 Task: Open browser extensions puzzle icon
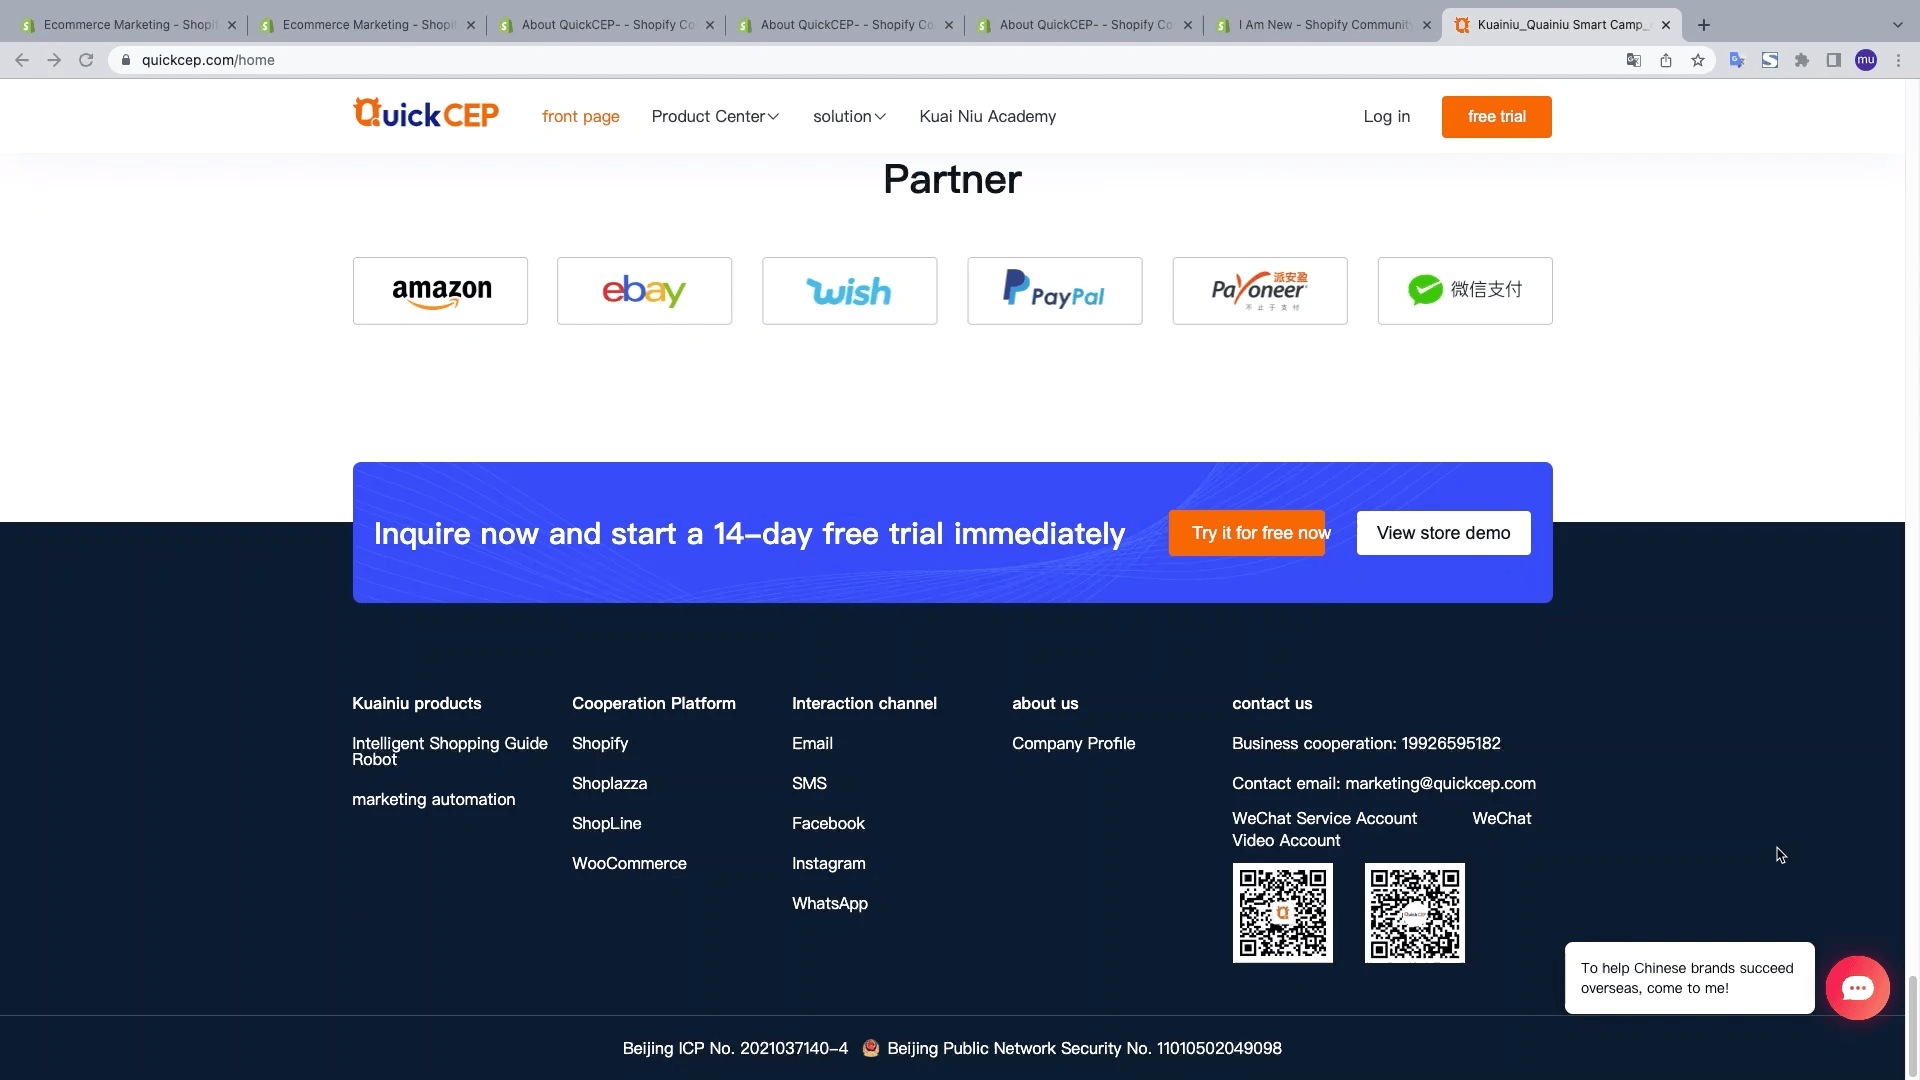(1802, 60)
